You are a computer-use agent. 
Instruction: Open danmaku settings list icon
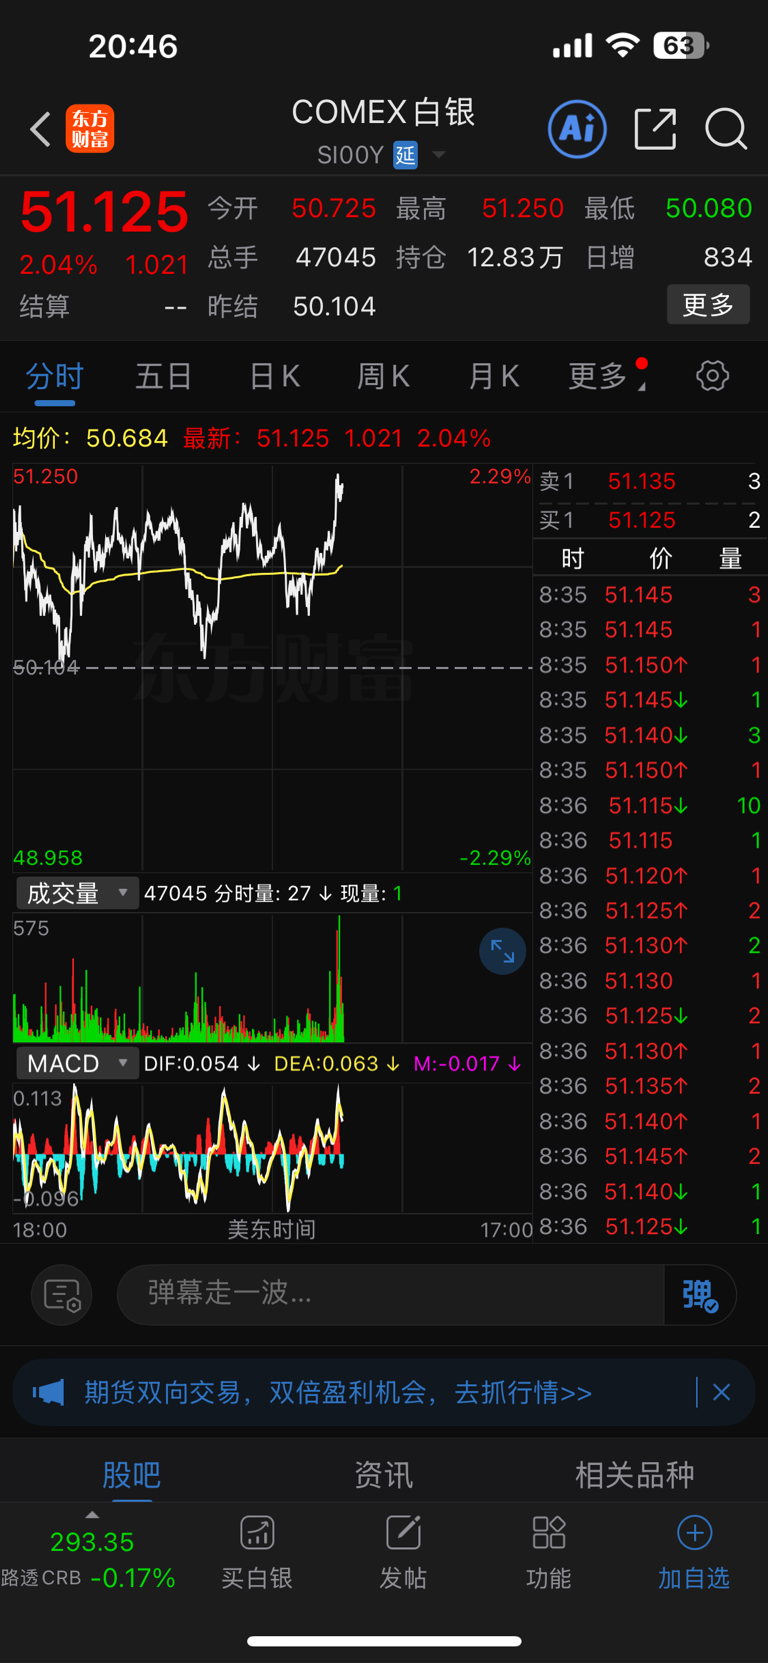(62, 1295)
